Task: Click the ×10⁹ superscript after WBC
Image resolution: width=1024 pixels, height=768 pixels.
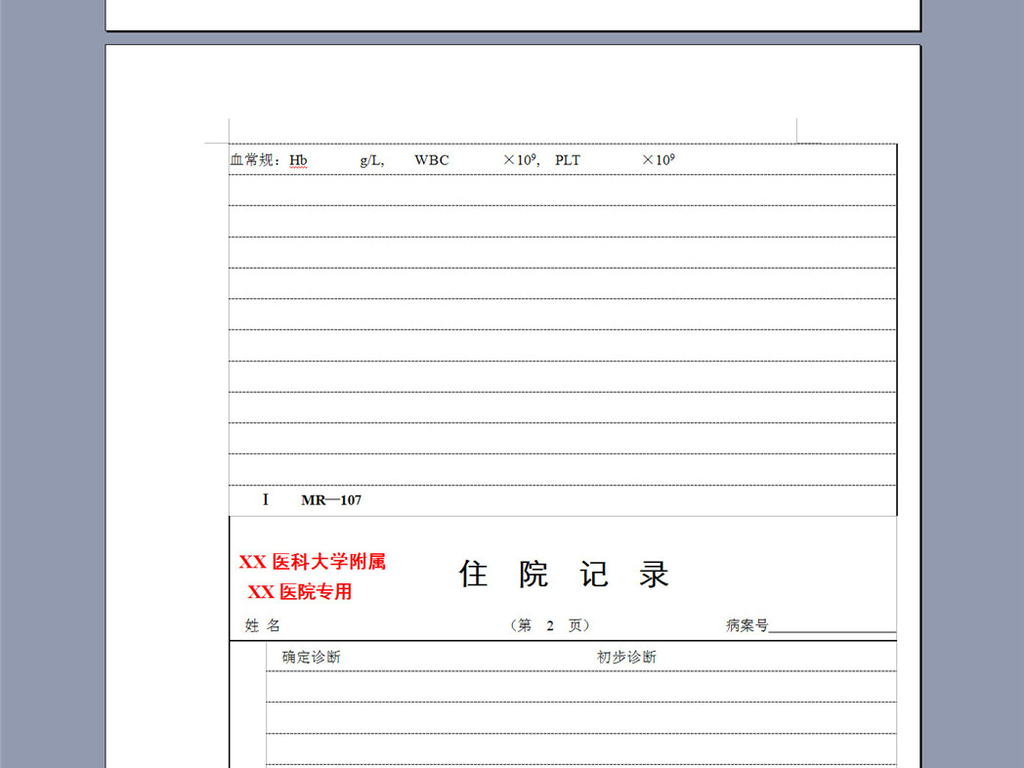Action: point(519,158)
